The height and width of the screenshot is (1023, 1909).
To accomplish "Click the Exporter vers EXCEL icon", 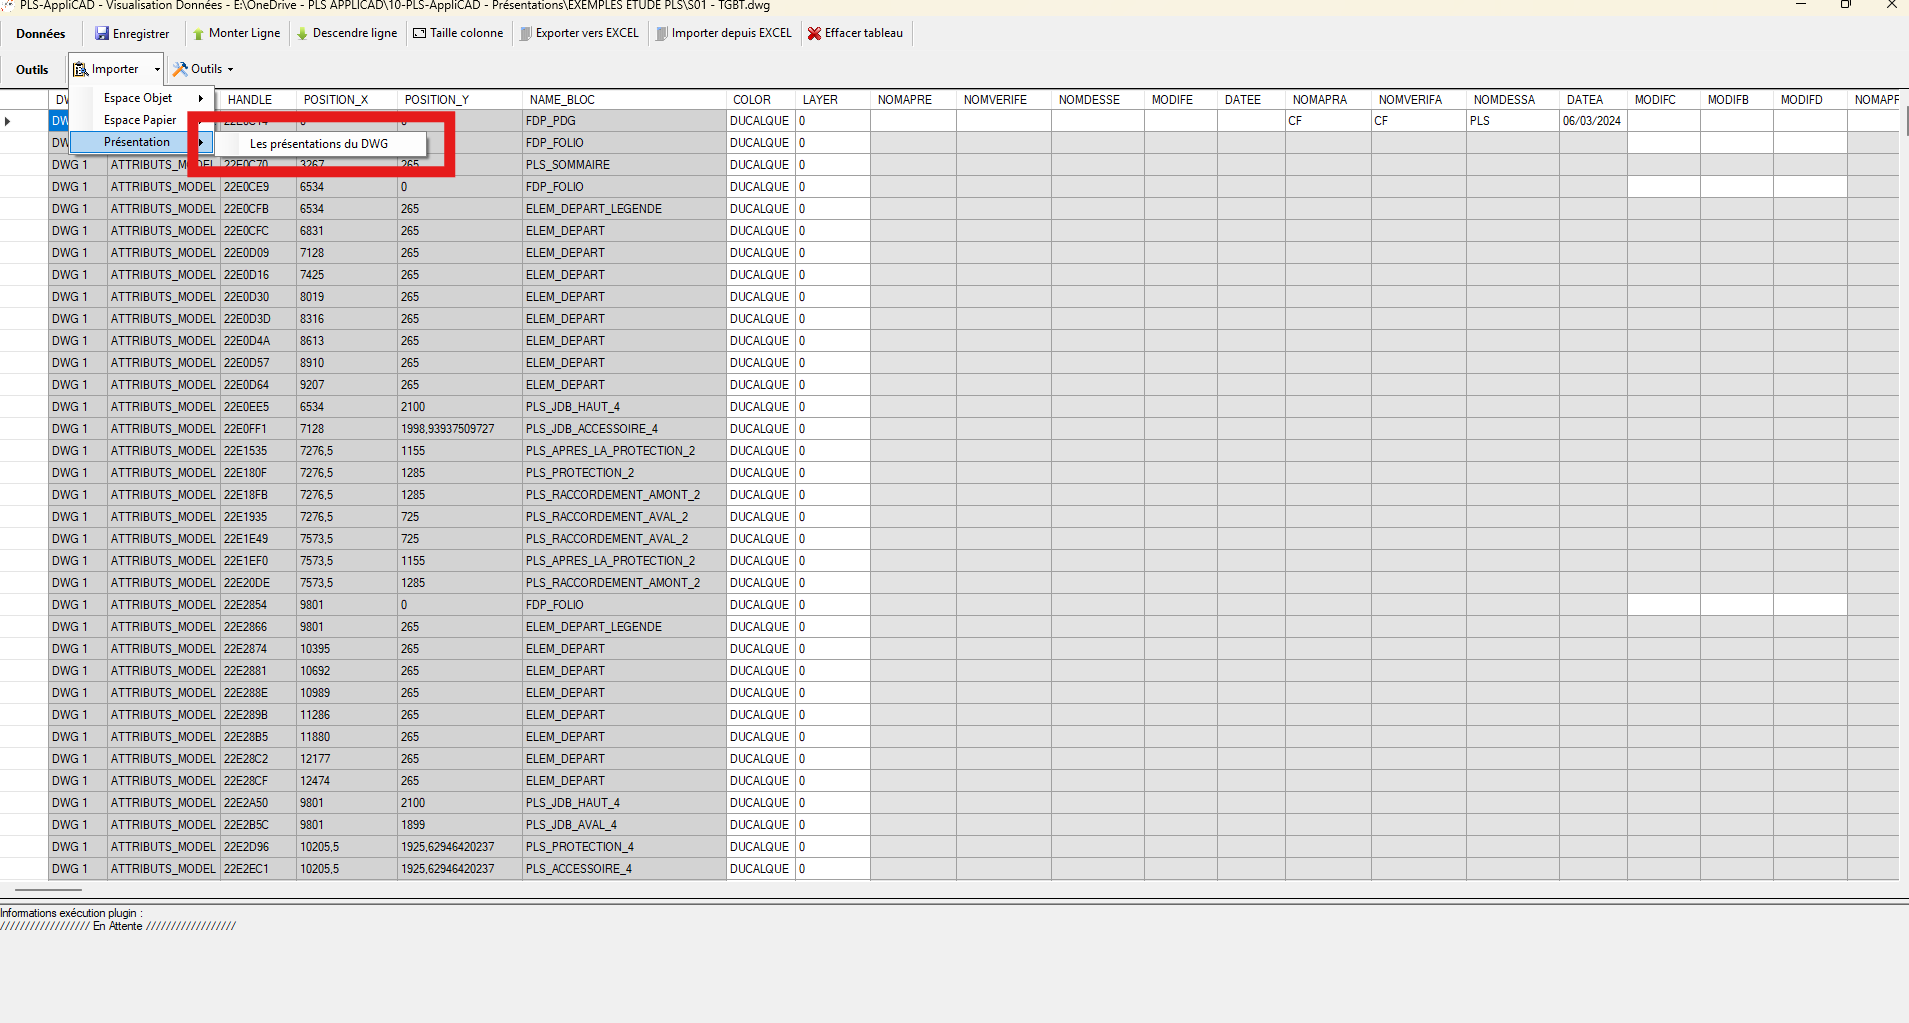I will click(524, 33).
